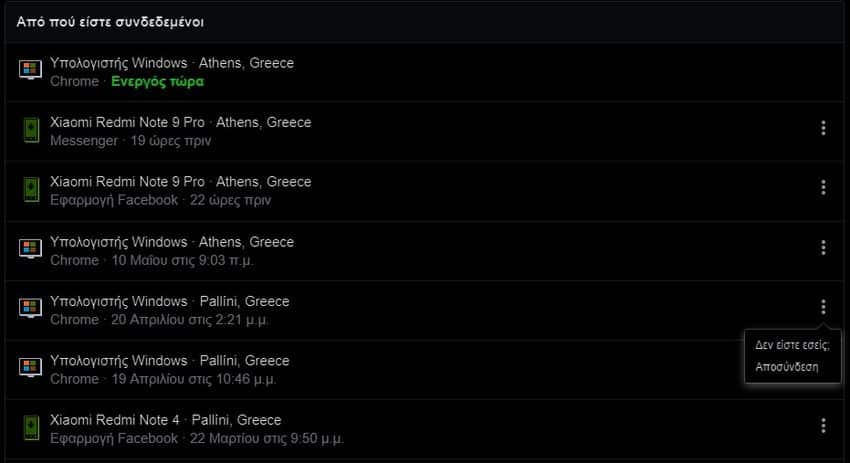Select 'Αποσύνδεση' in popup menu

click(786, 367)
